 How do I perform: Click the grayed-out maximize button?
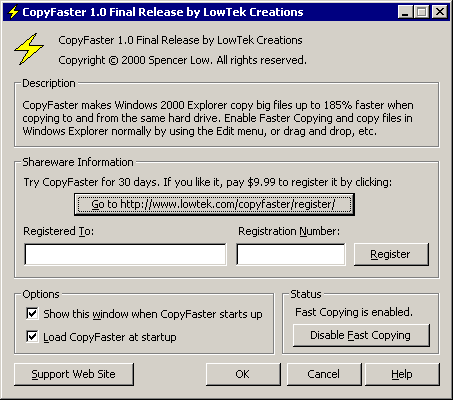pos(422,12)
